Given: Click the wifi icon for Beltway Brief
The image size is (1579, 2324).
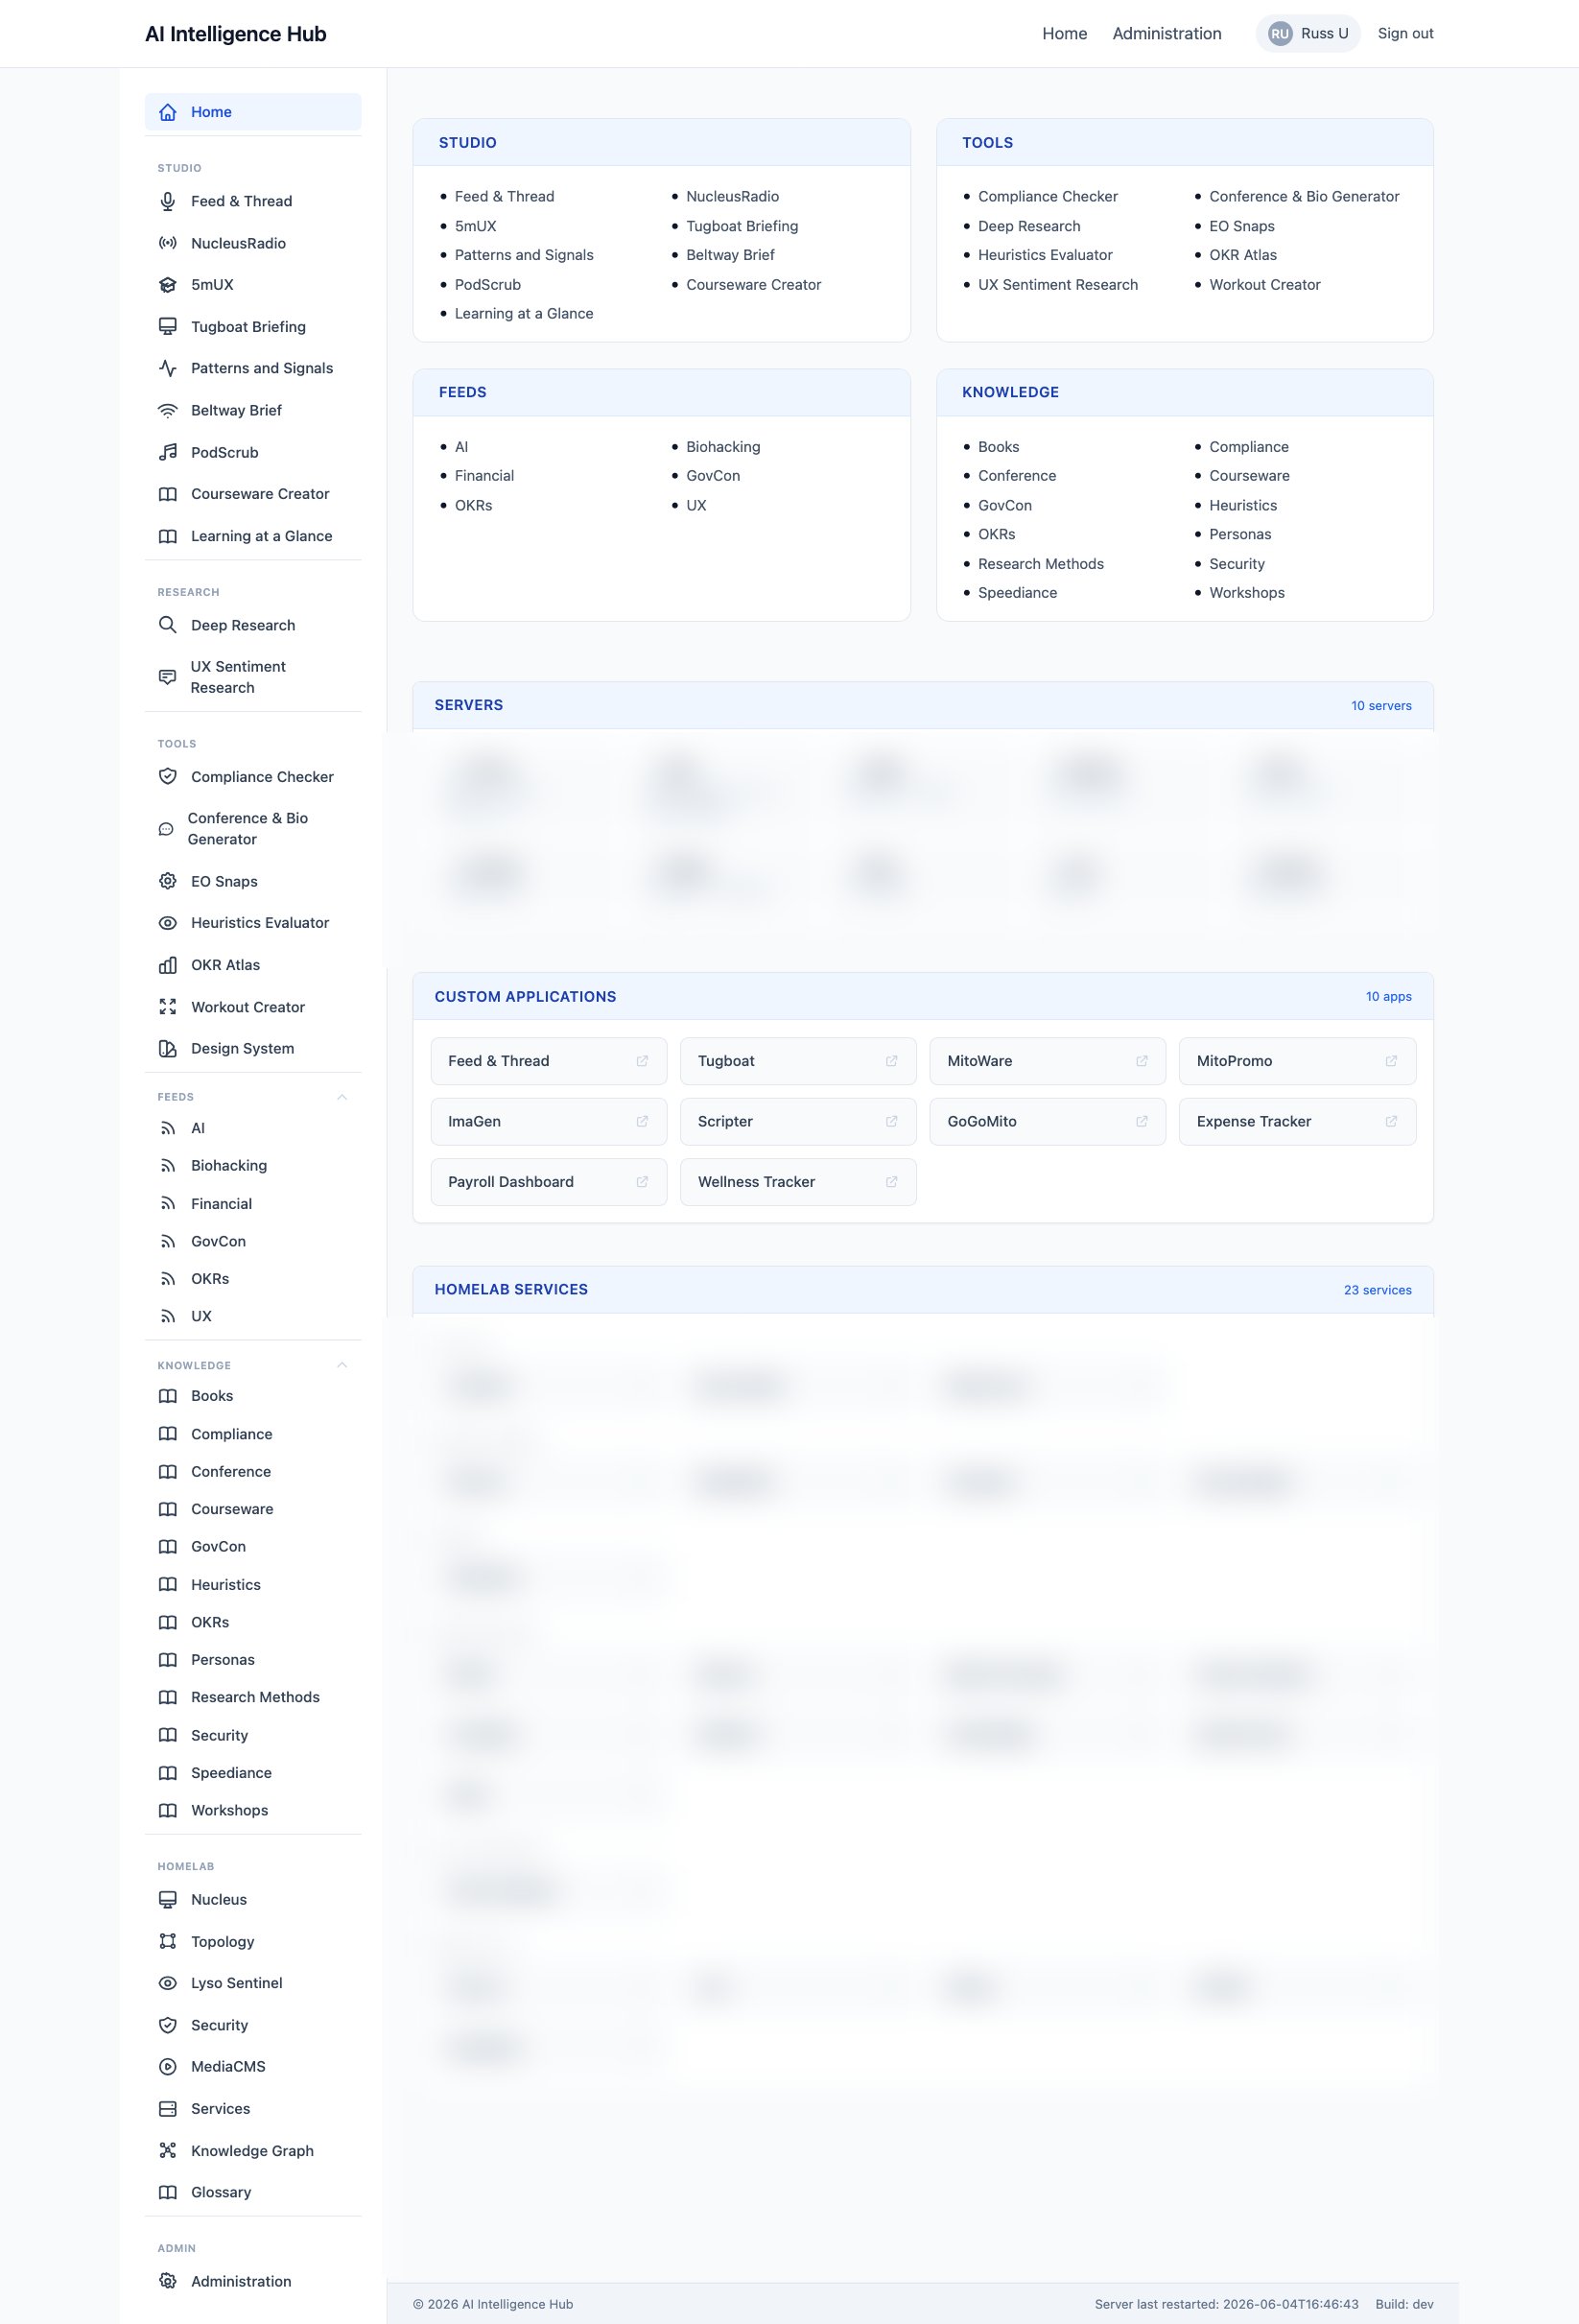Looking at the screenshot, I should tap(168, 410).
